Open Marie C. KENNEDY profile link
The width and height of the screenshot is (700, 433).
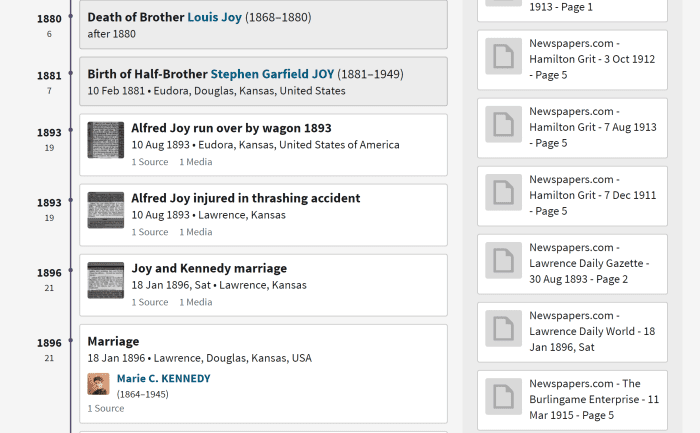pos(163,379)
